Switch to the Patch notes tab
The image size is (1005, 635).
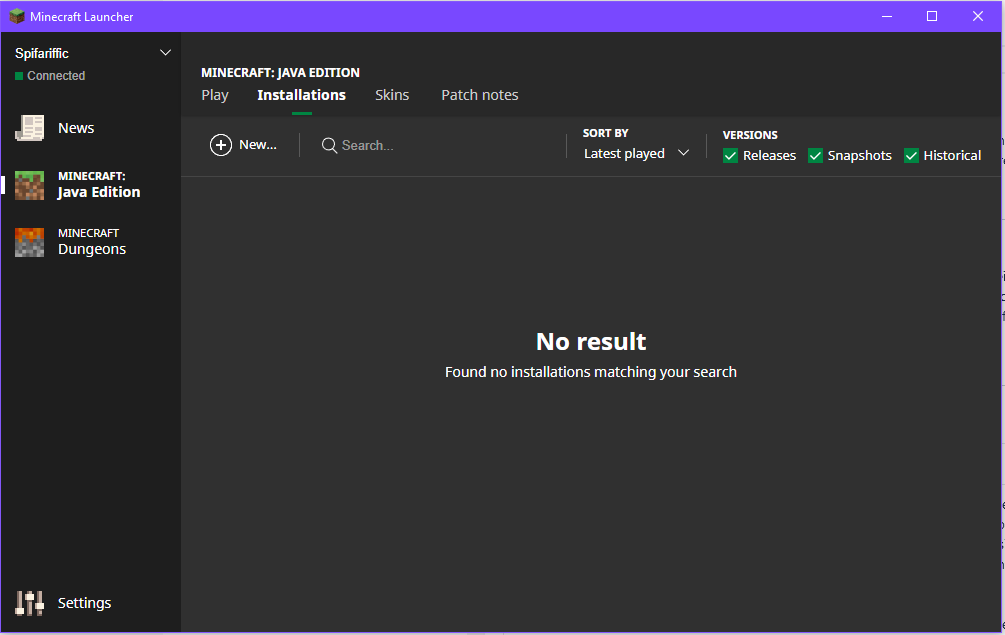click(479, 95)
